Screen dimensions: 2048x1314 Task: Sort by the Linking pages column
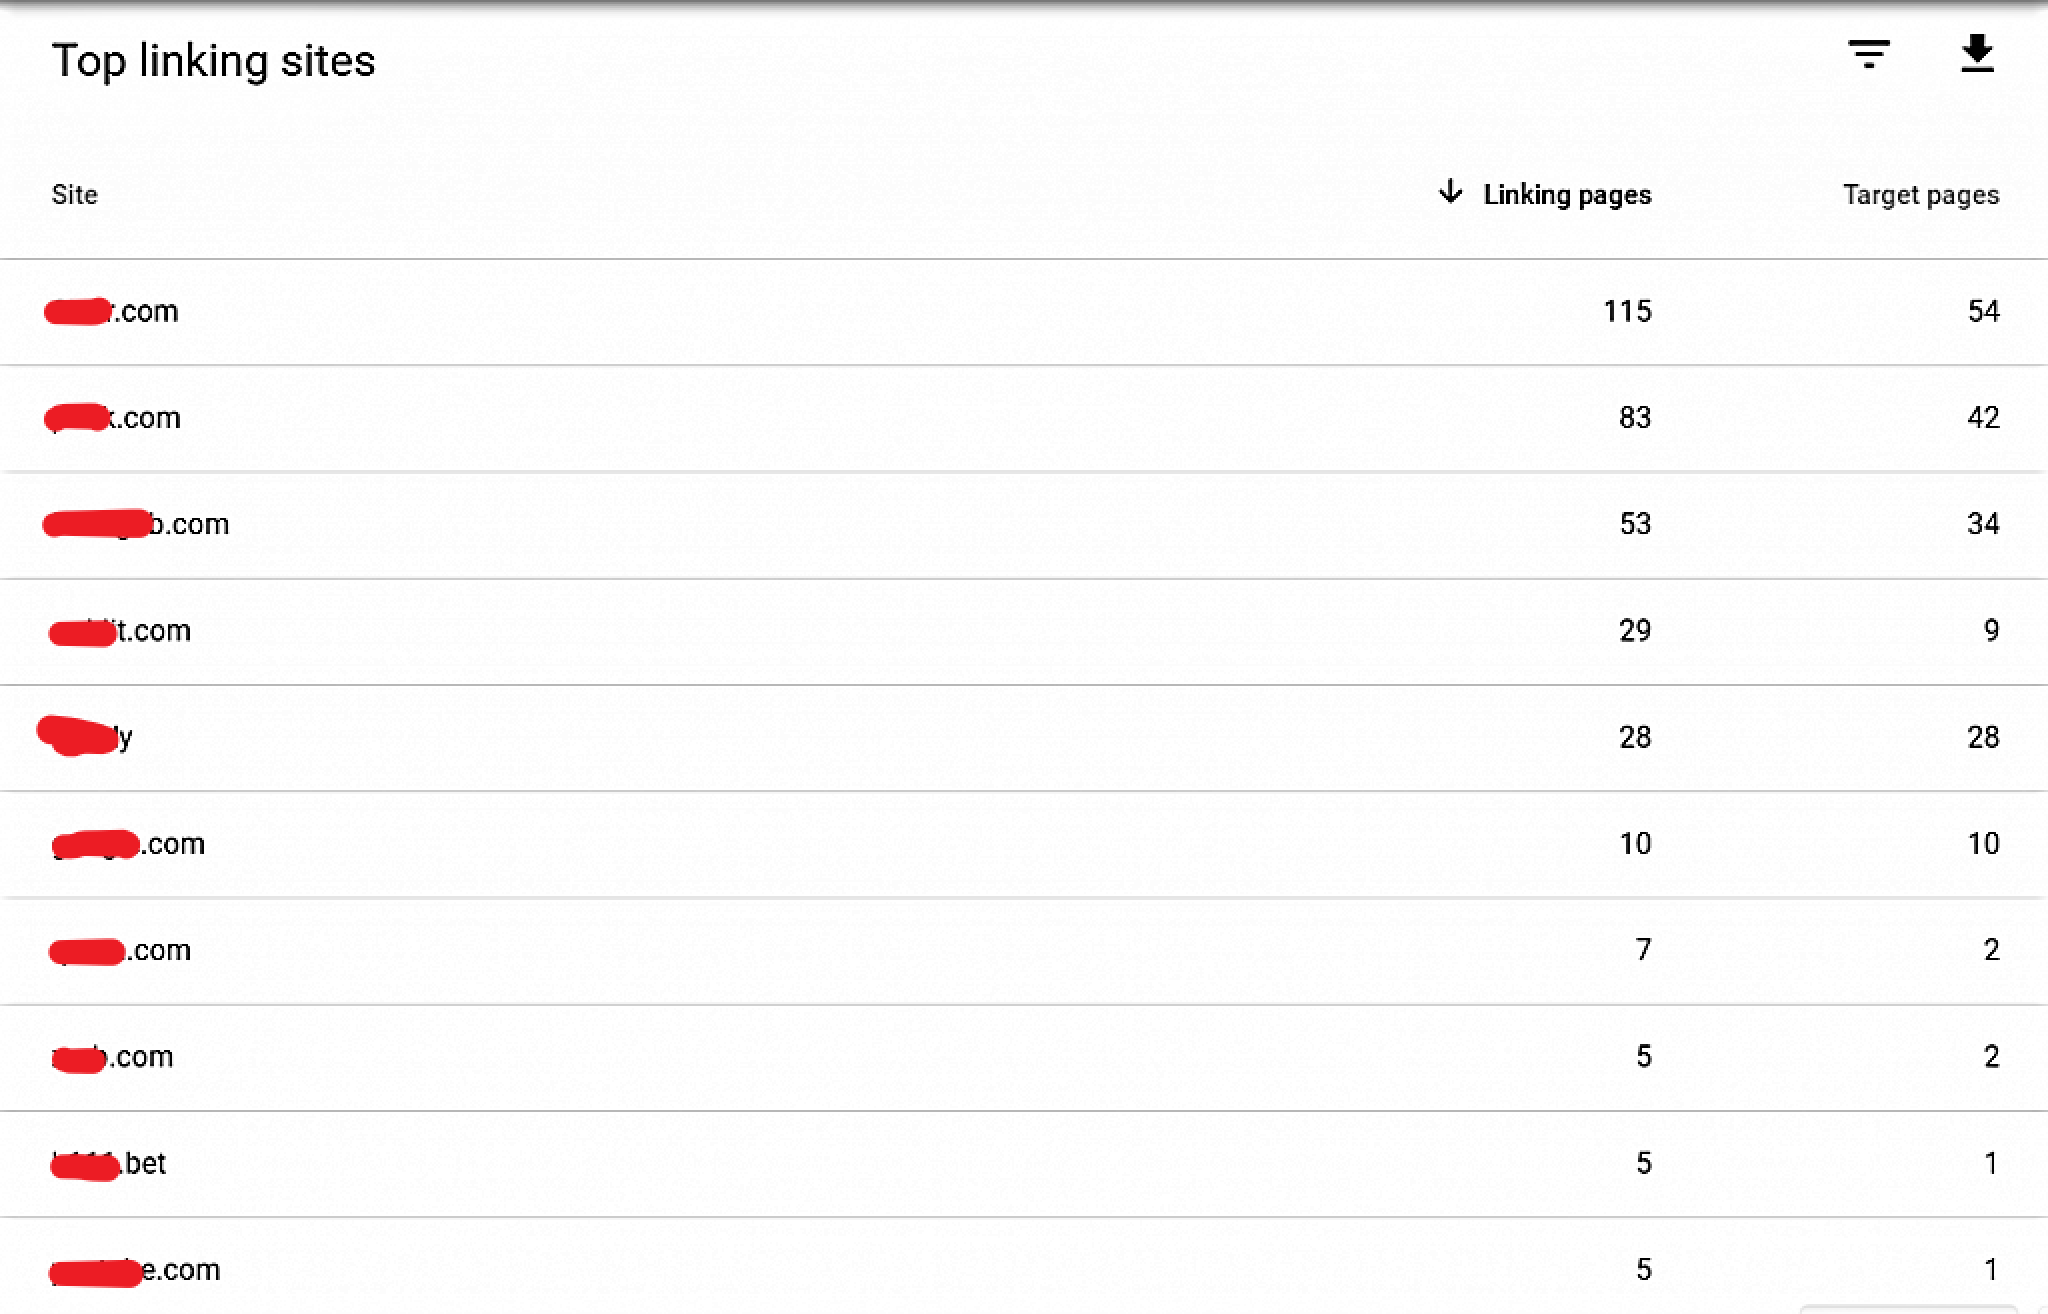click(x=1567, y=195)
